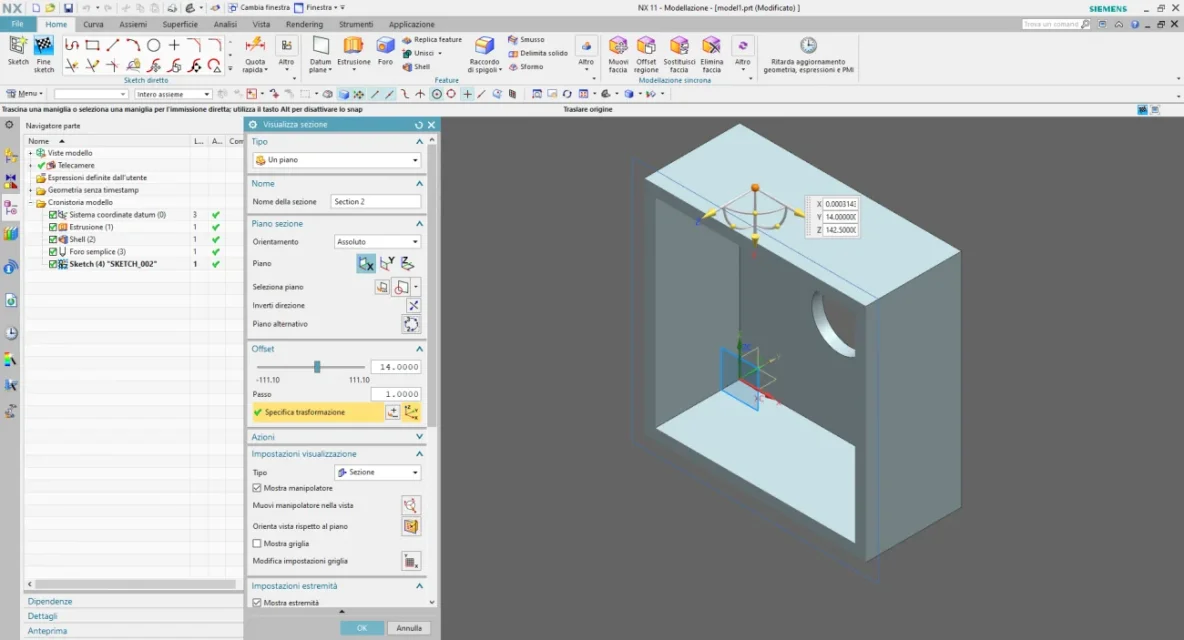Click the OK button
This screenshot has width=1184, height=640.
coord(362,628)
